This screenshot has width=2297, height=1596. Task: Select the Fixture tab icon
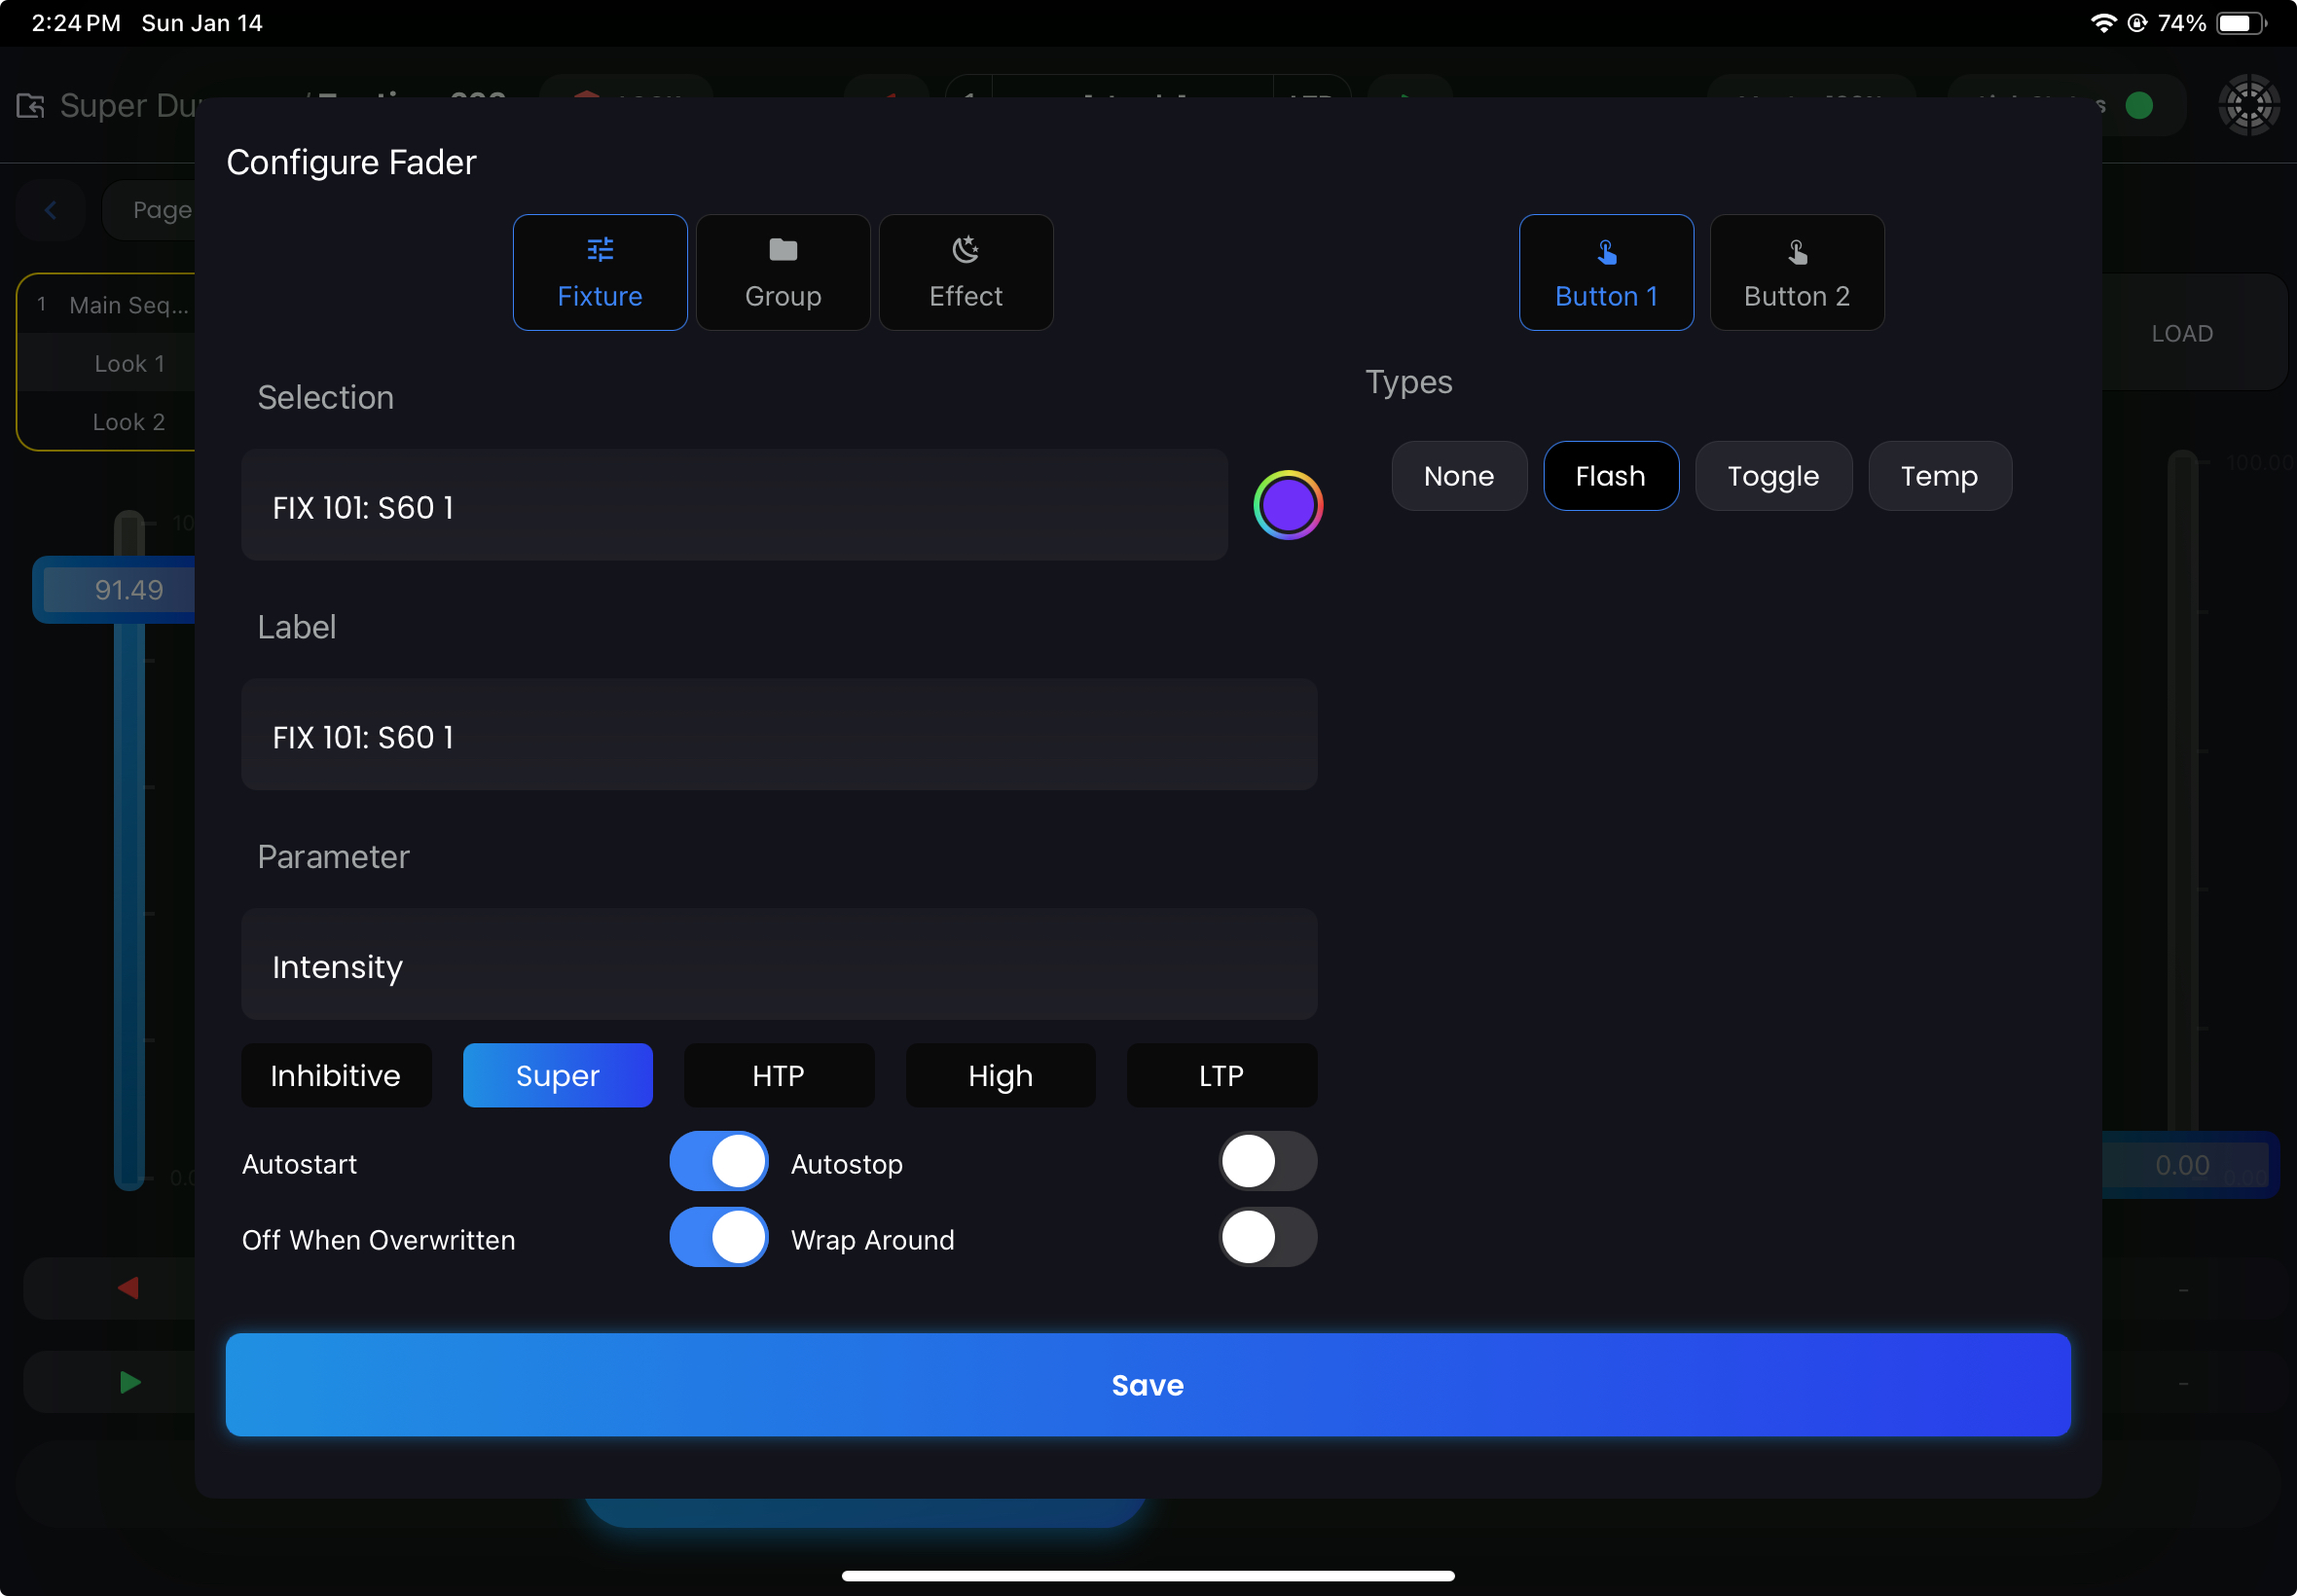(x=601, y=248)
